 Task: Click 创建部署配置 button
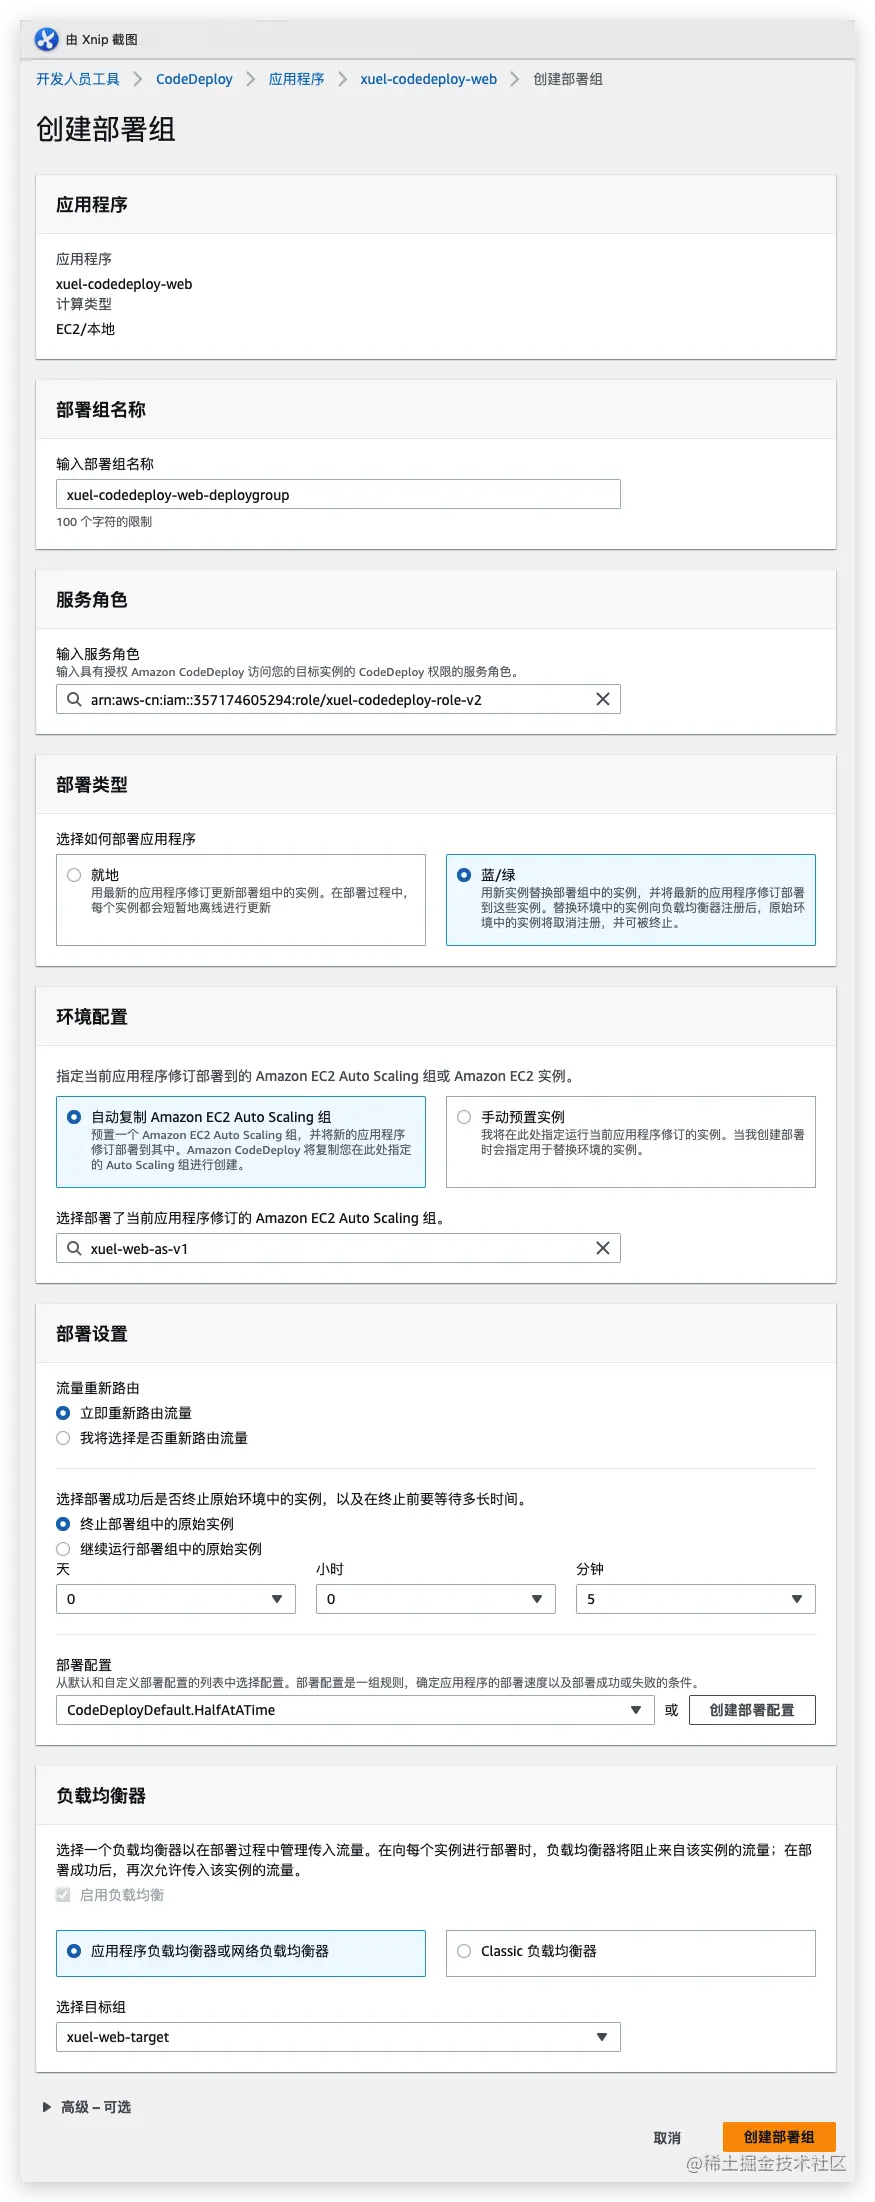(x=752, y=1710)
